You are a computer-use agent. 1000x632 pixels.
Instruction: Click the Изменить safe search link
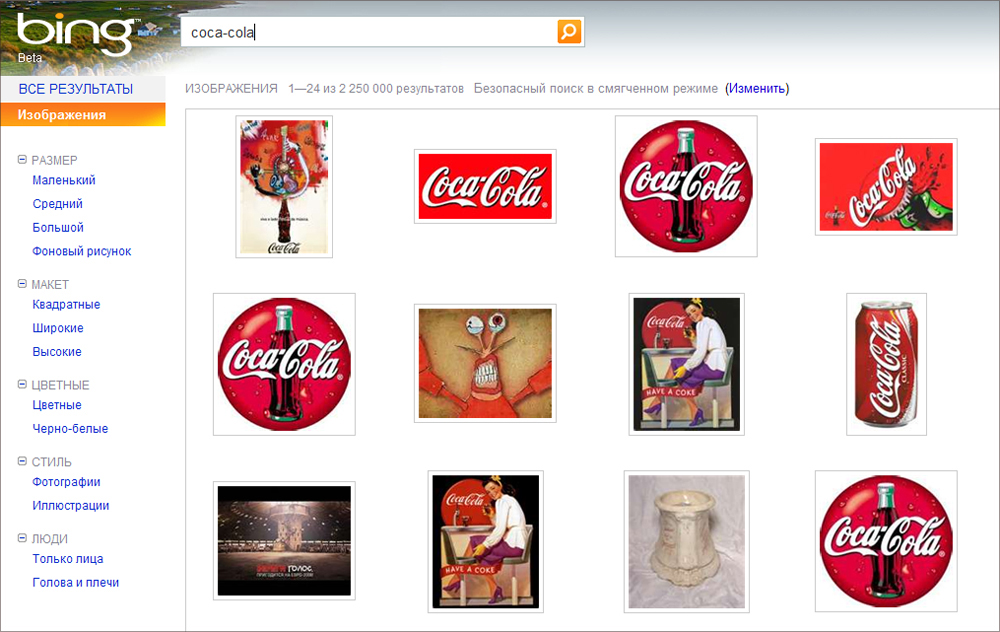(756, 89)
